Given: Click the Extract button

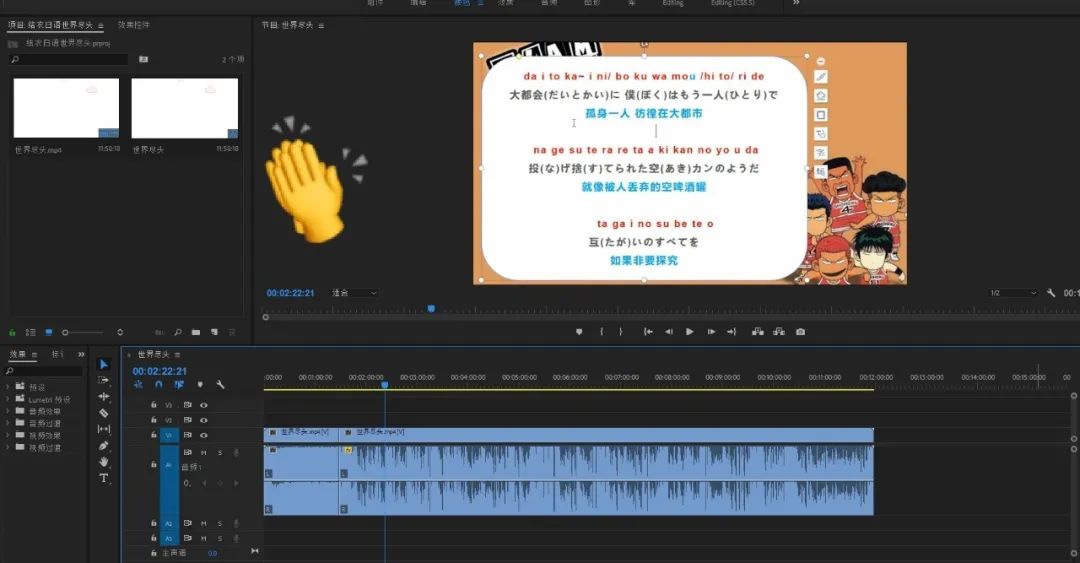Looking at the screenshot, I should 779,331.
